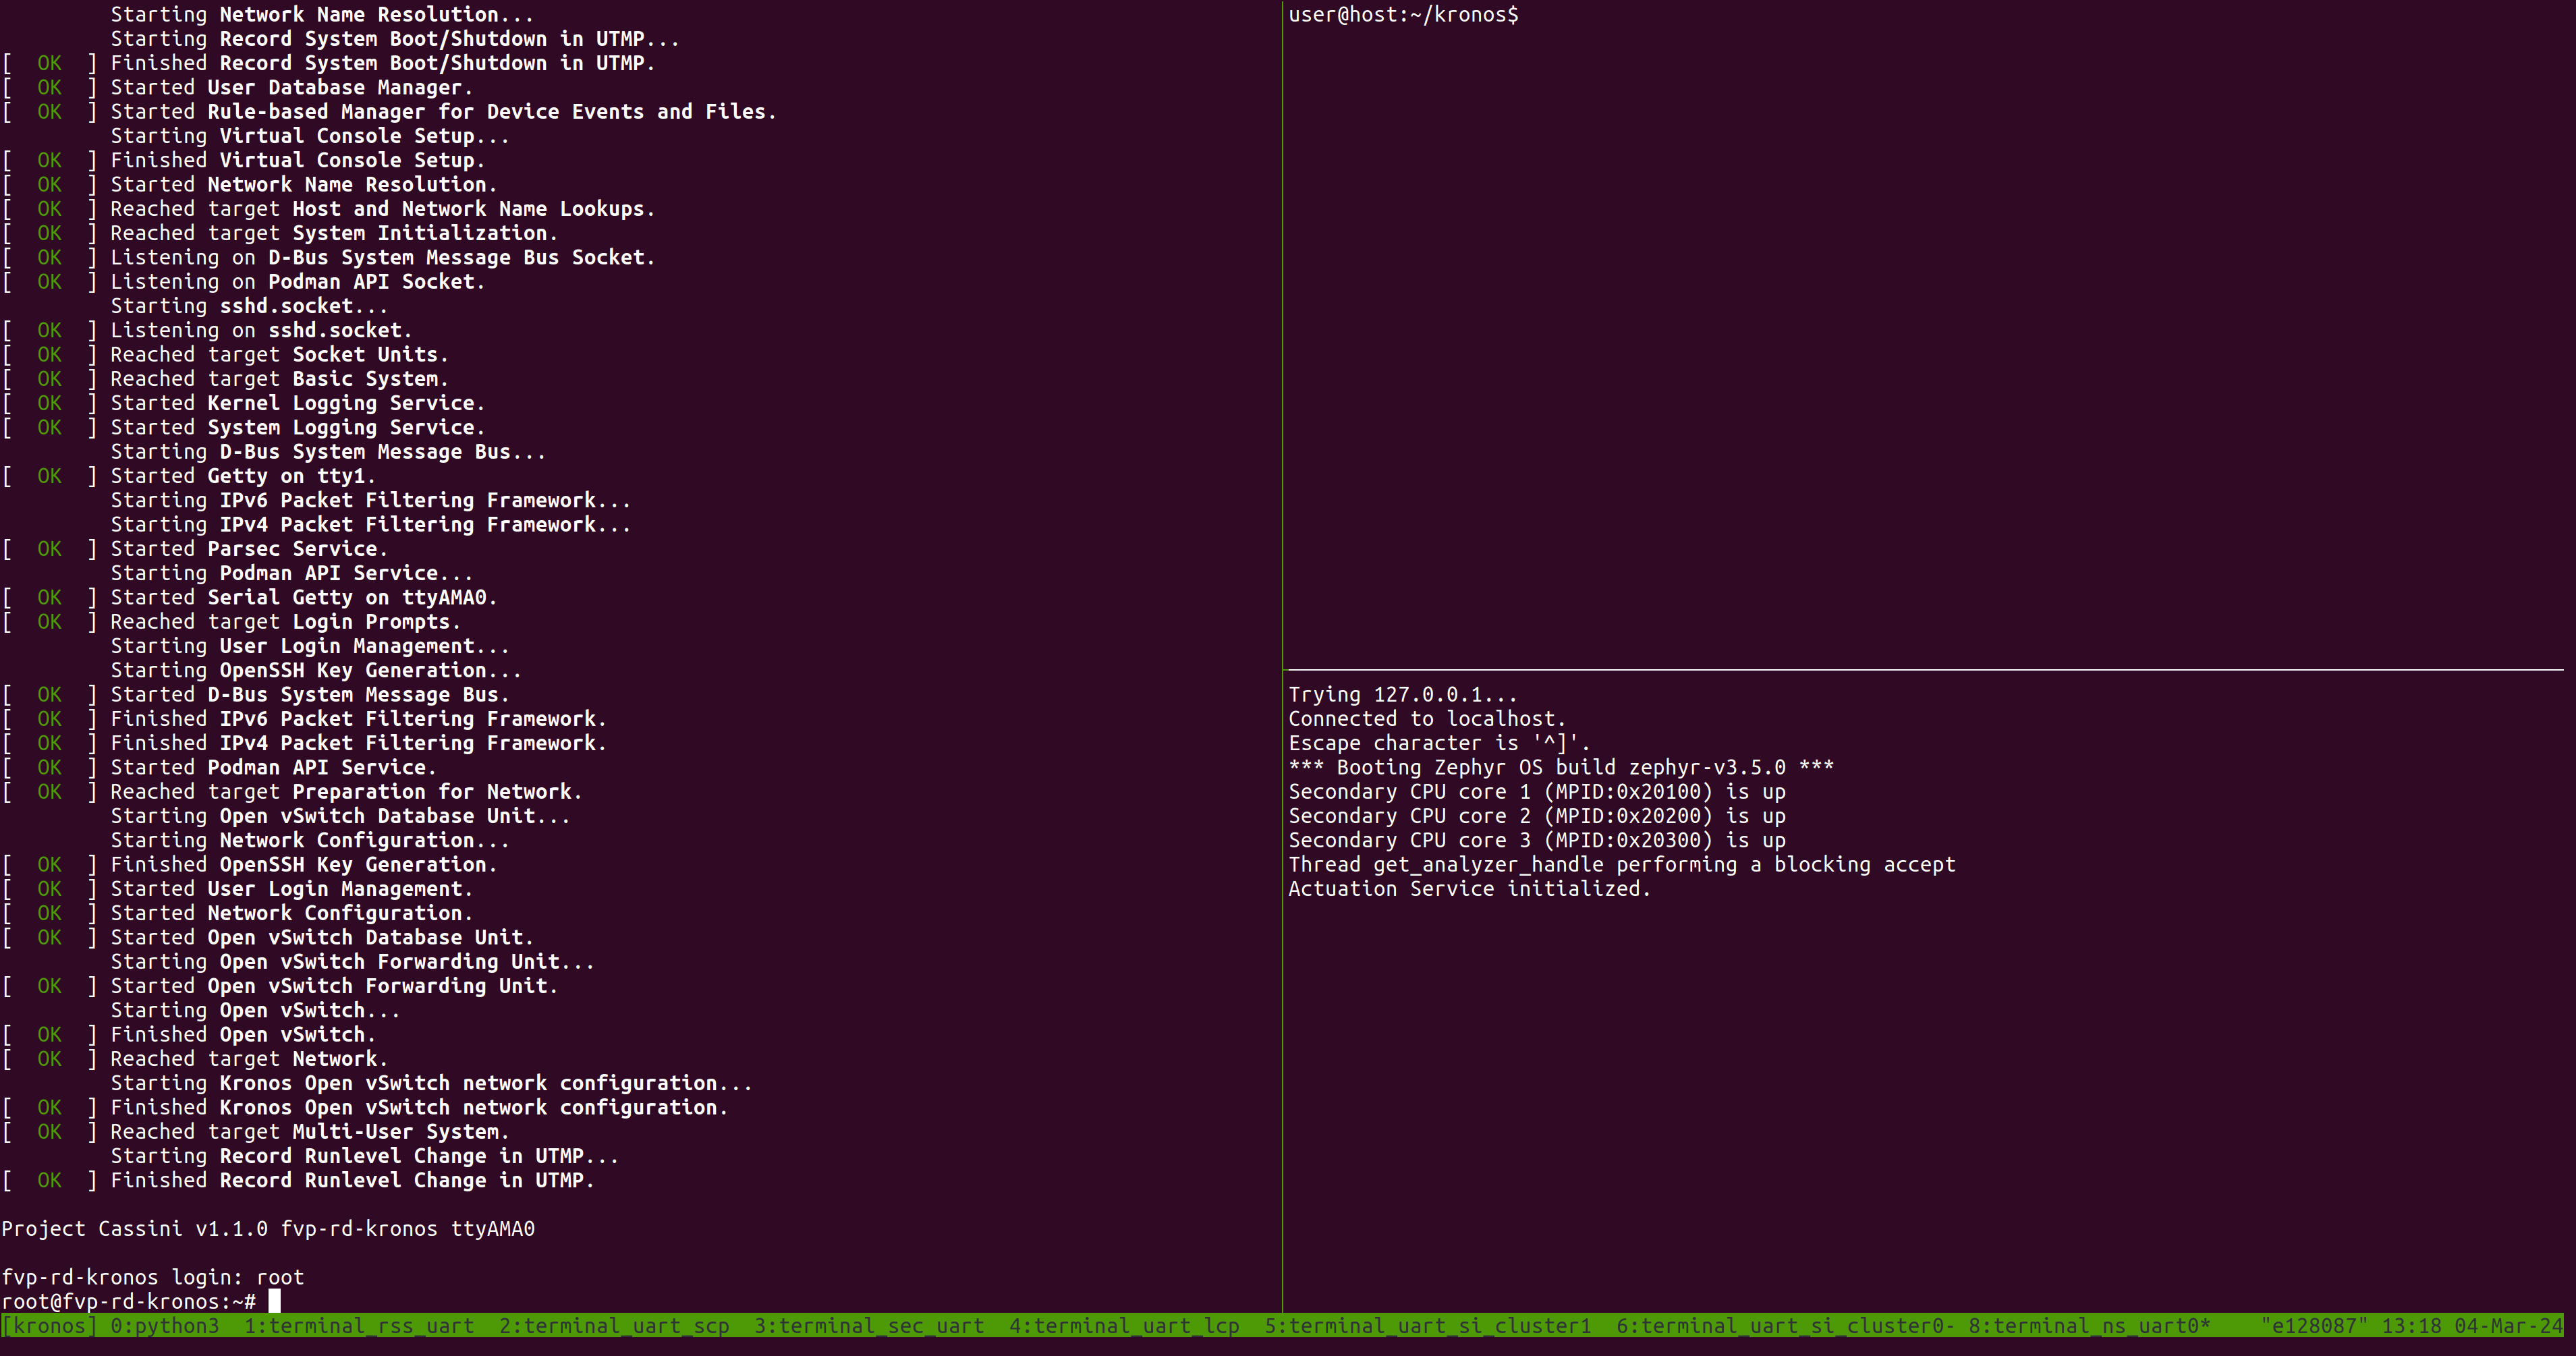The height and width of the screenshot is (1356, 2576).
Task: Click 'Finished Open vSwitch.' line
Action: (x=243, y=1035)
